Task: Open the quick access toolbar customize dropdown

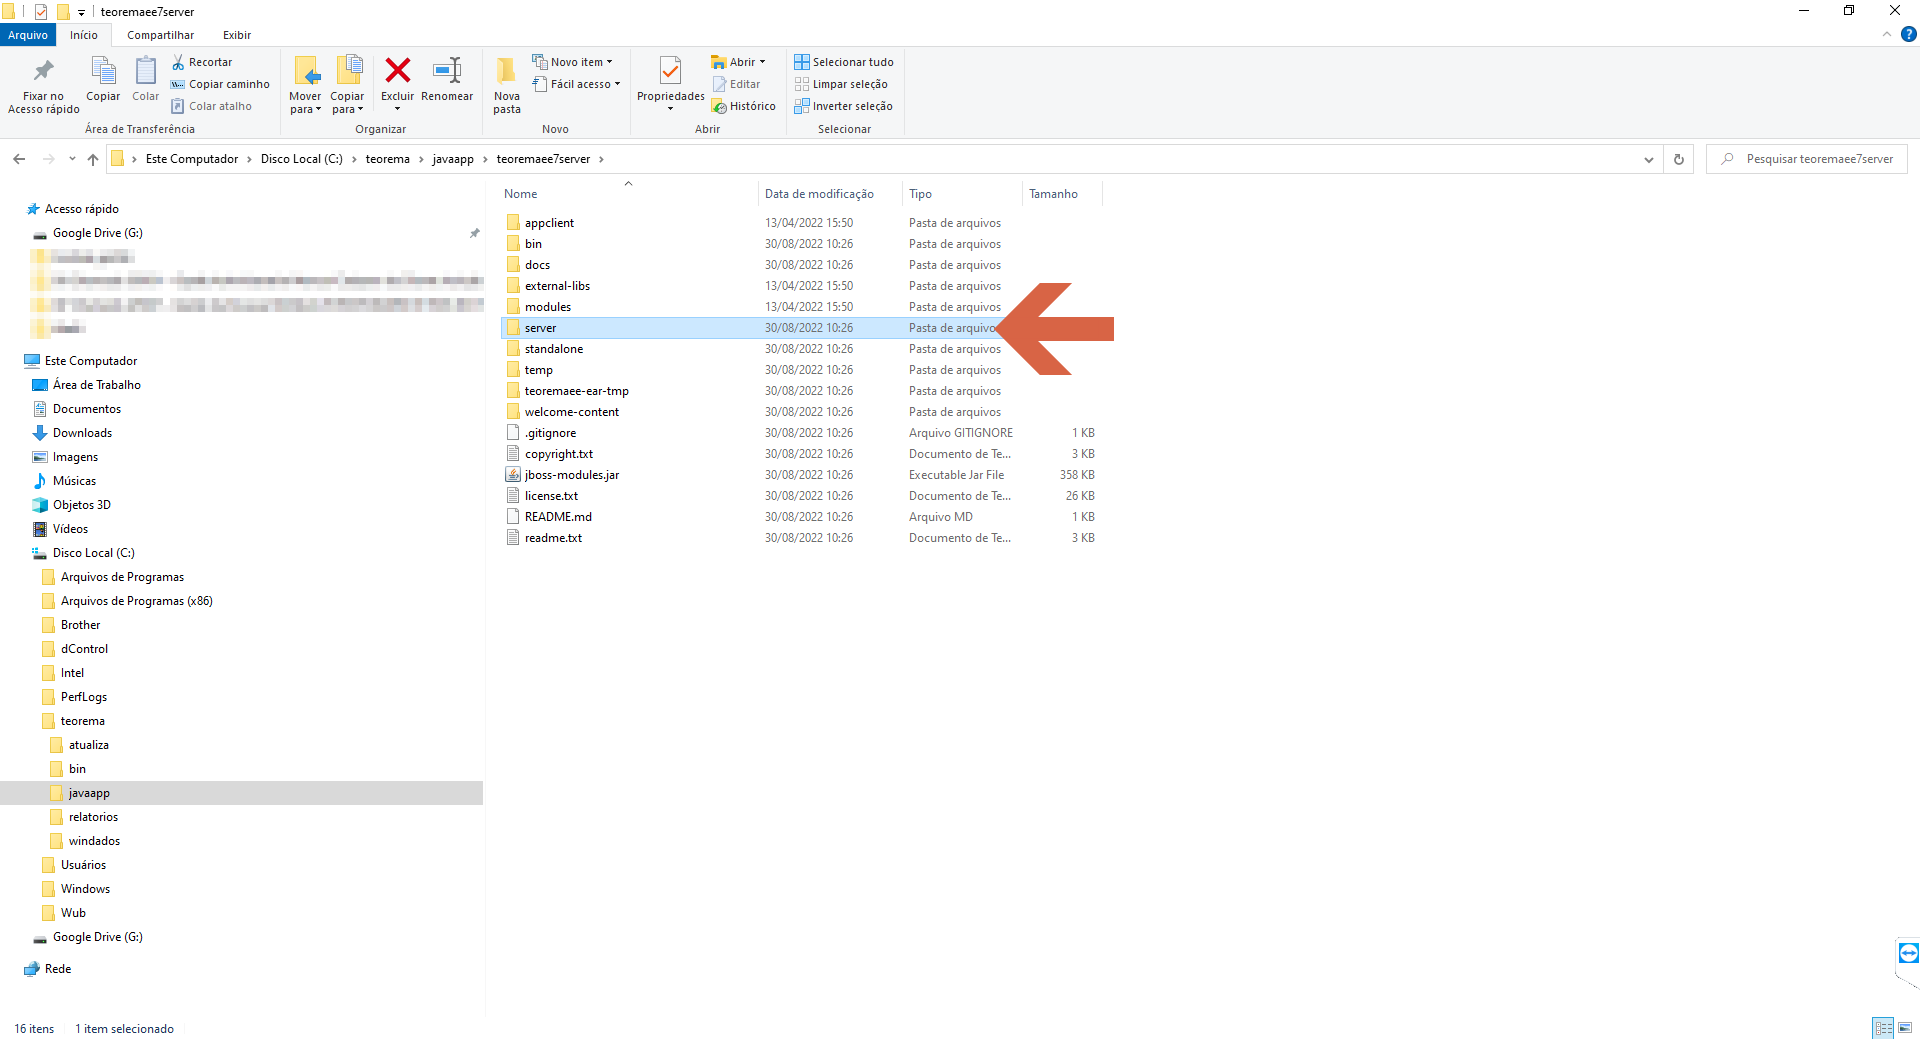Action: tap(82, 13)
